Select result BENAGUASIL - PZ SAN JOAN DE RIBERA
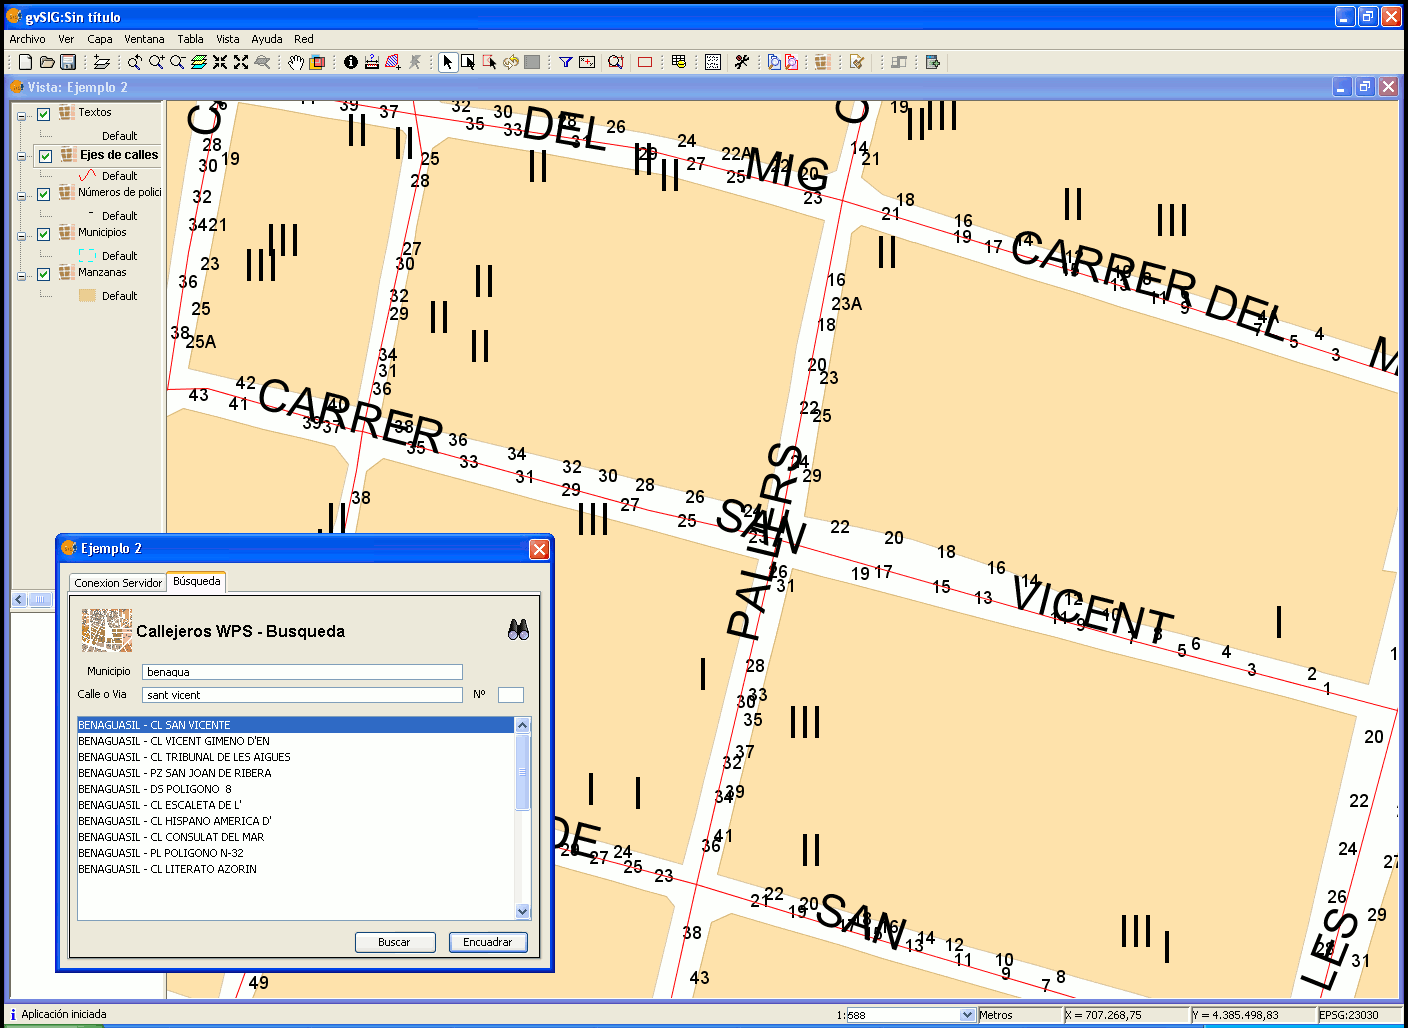The width and height of the screenshot is (1408, 1028). [296, 773]
